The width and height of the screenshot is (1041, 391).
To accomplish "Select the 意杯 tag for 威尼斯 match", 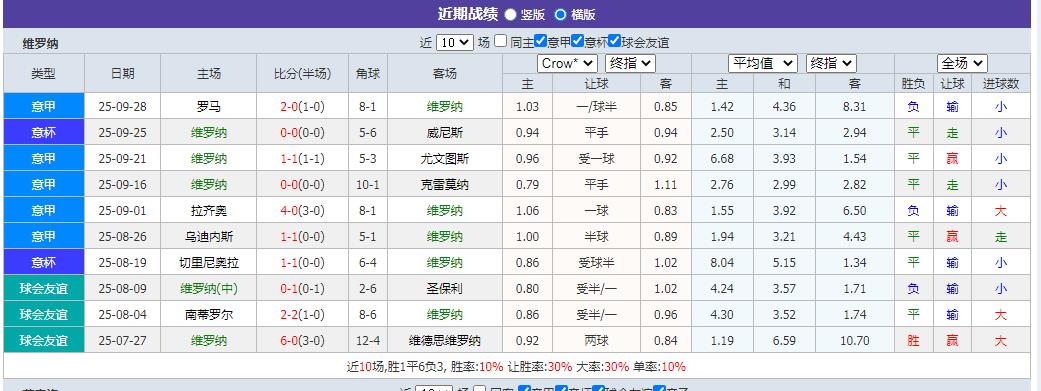I will tap(44, 133).
